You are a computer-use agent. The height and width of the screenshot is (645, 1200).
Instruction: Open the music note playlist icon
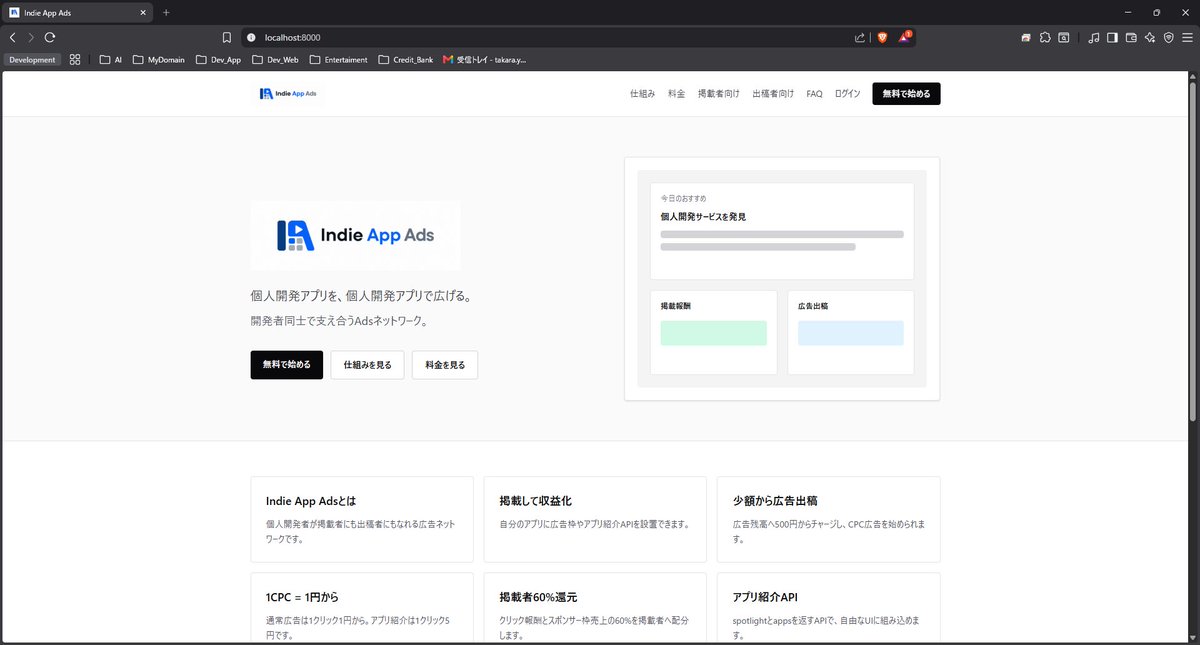pyautogui.click(x=1094, y=37)
